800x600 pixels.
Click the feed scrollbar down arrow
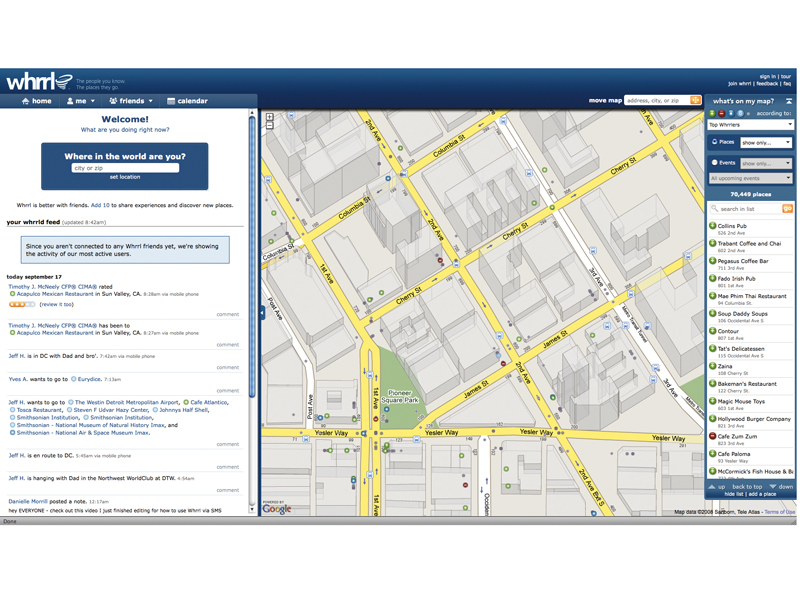[x=252, y=509]
